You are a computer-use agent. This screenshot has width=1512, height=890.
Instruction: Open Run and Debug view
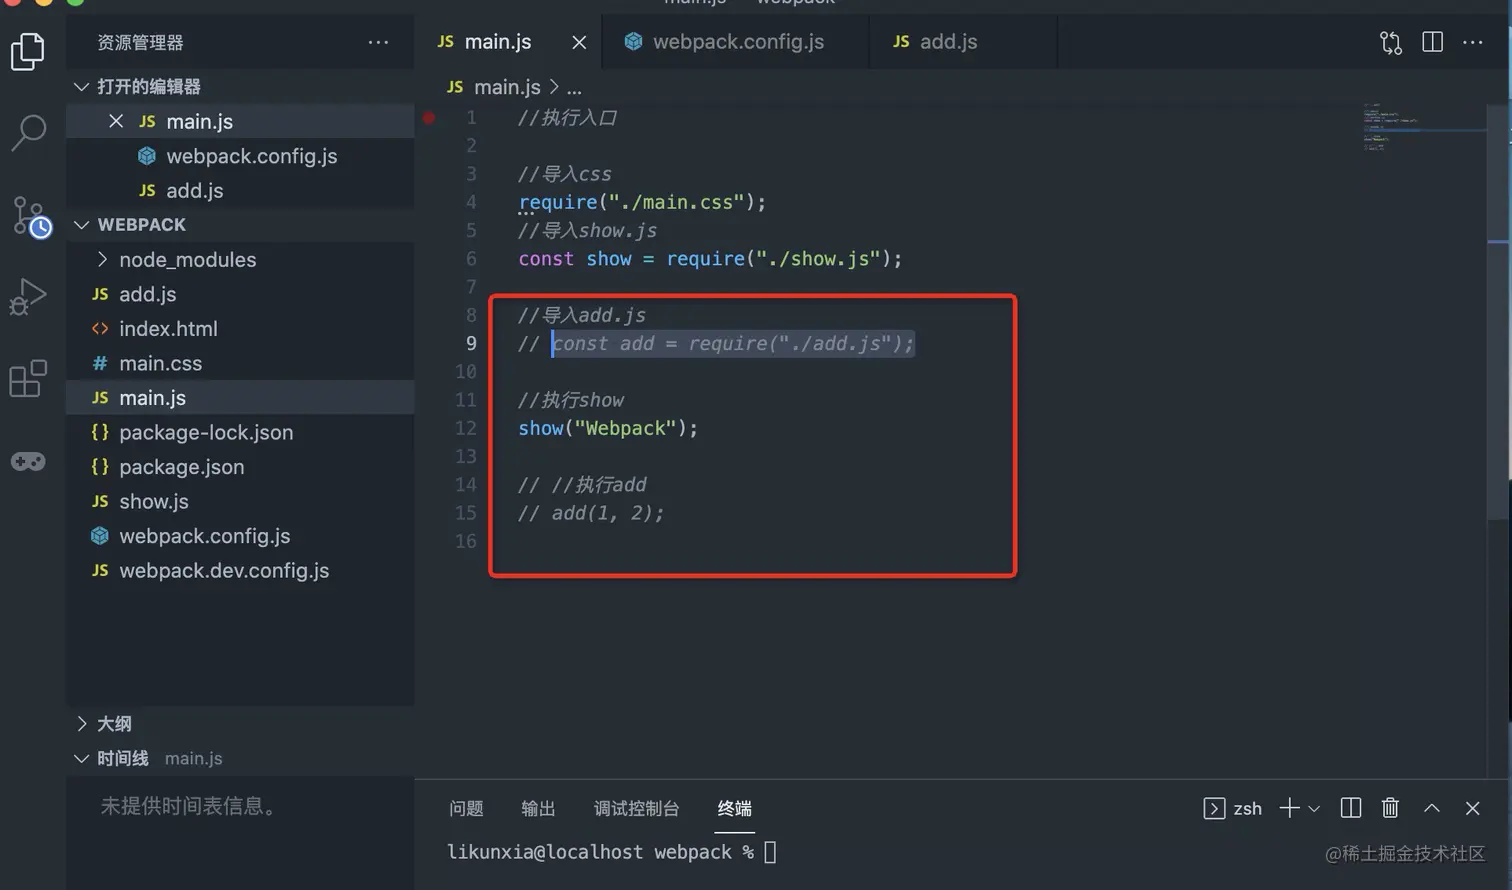click(28, 297)
